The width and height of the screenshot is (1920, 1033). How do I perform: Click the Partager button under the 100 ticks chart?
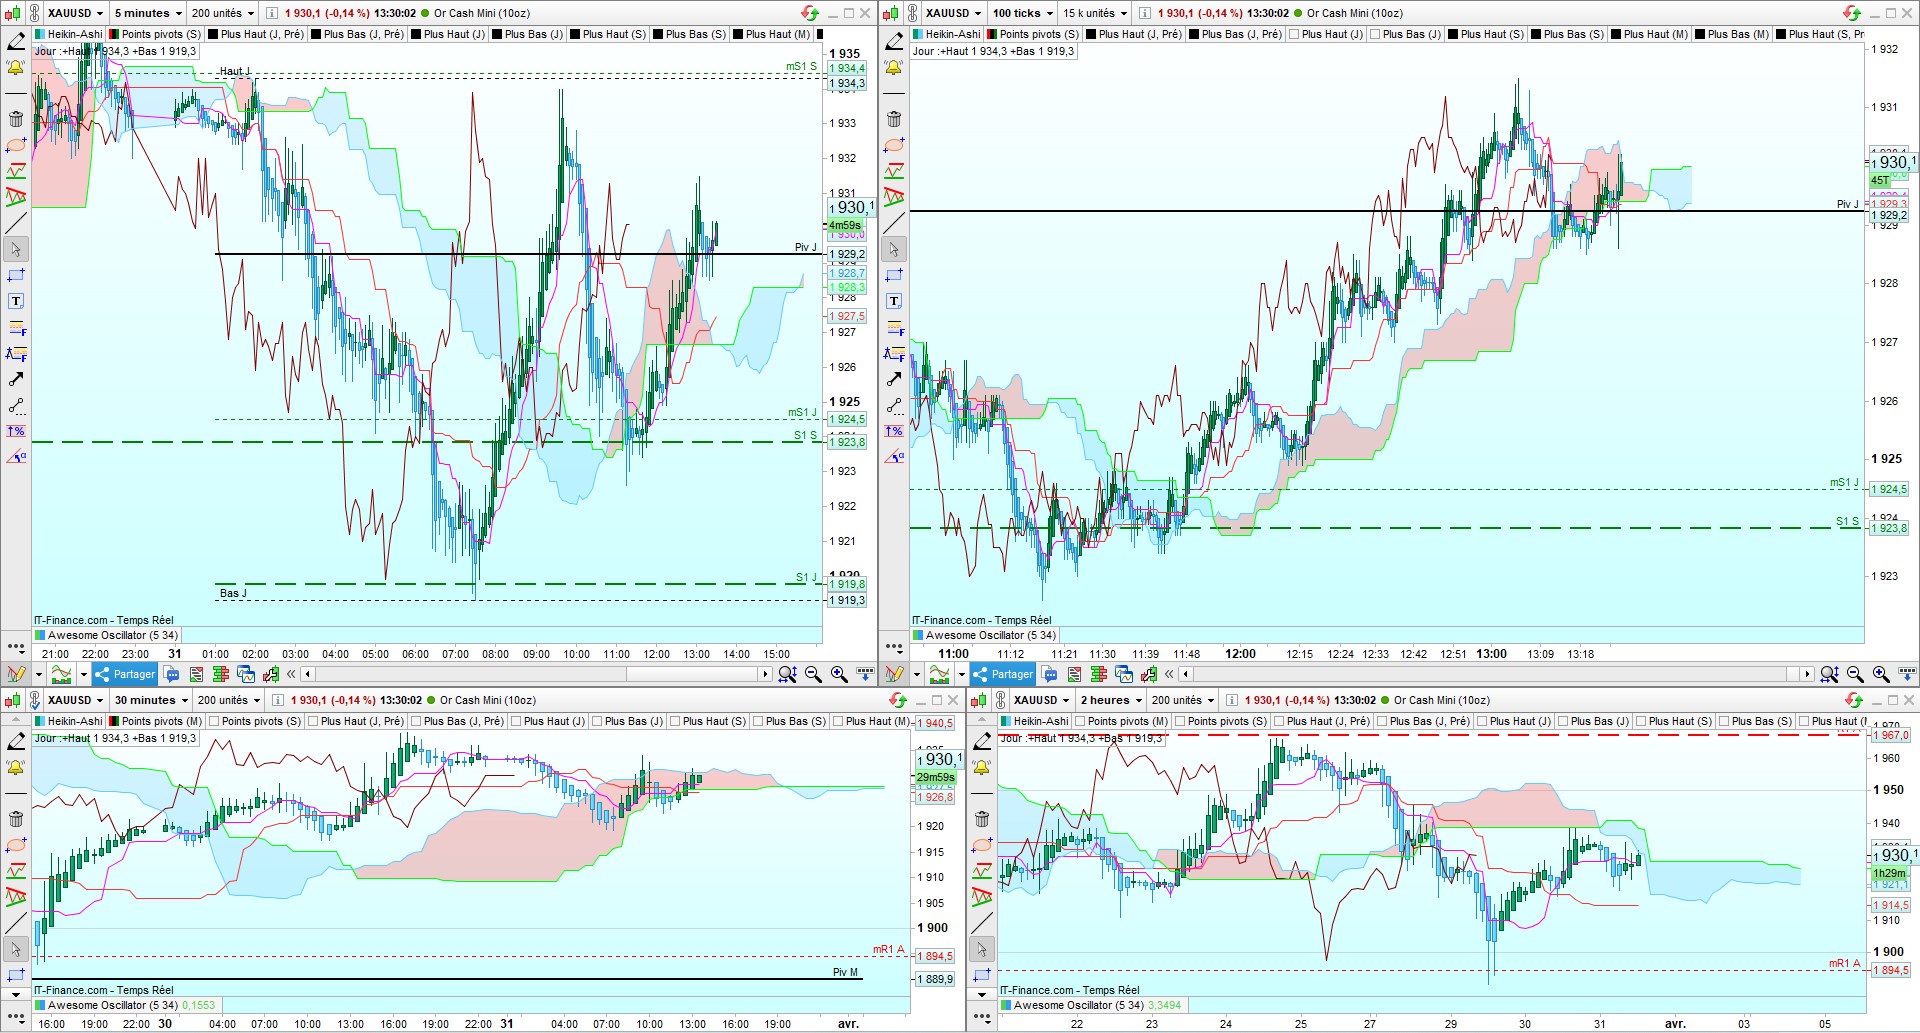coord(1004,674)
